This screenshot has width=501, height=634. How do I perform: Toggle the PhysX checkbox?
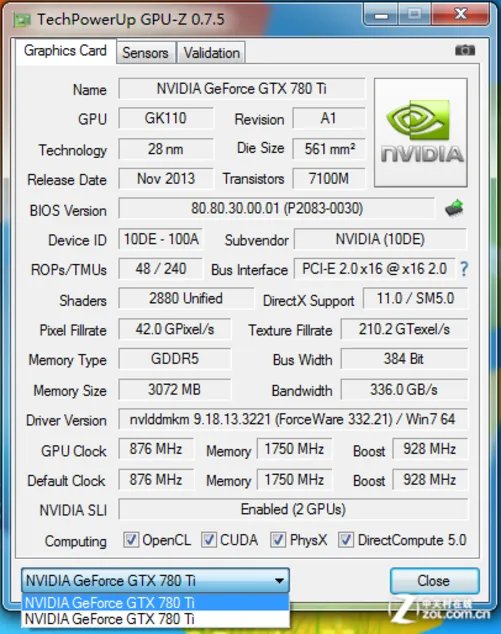(278, 540)
